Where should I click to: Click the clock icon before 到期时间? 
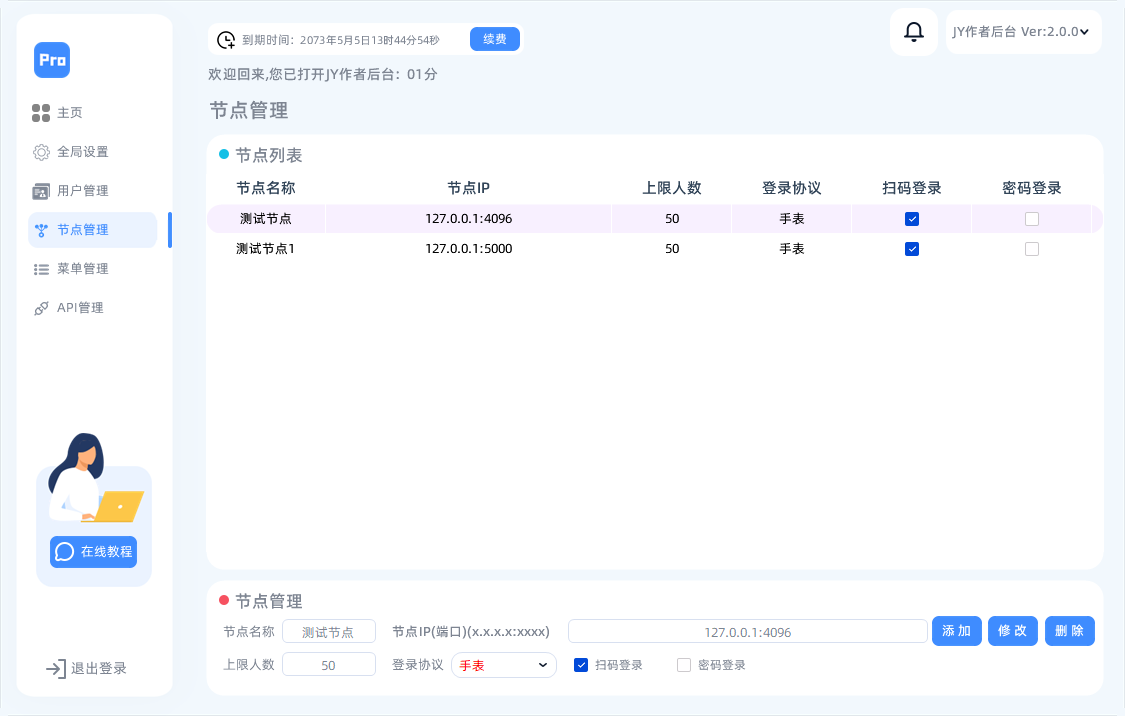(226, 38)
